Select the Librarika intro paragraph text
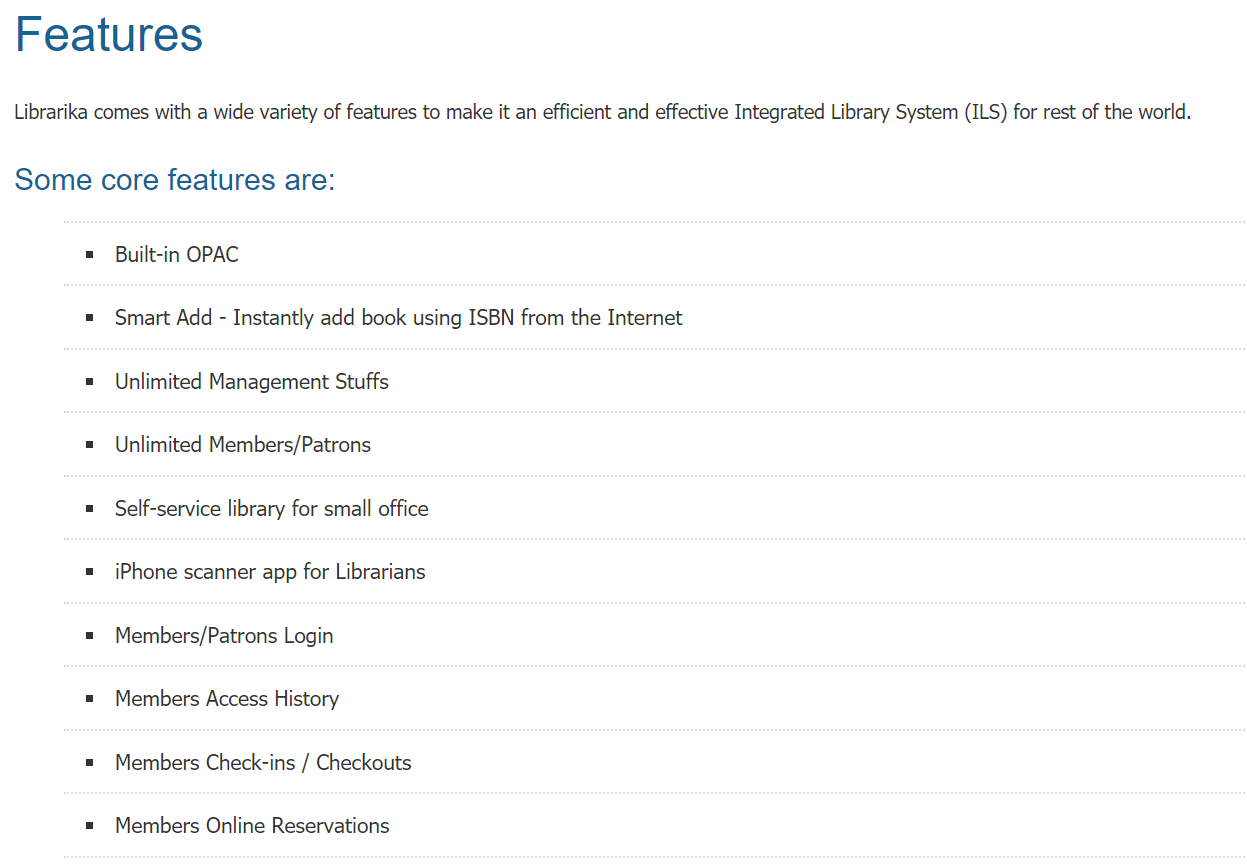This screenshot has width=1247, height=865. pyautogui.click(x=603, y=112)
